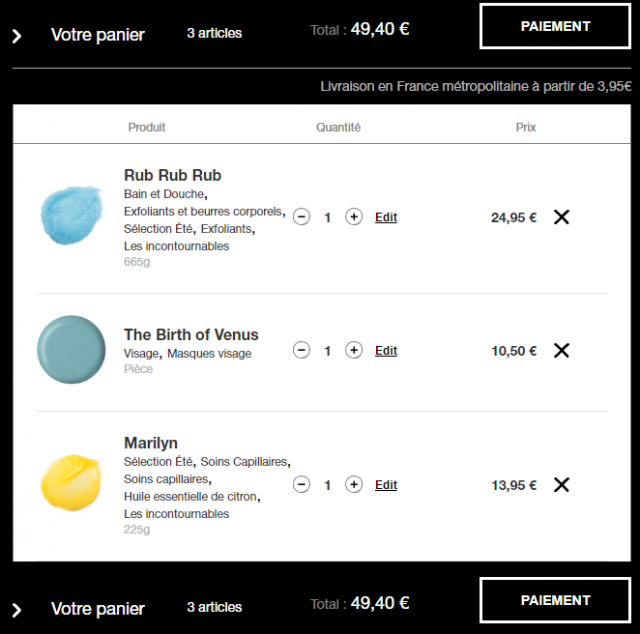The width and height of the screenshot is (640, 634).
Task: Edit the Rub Rub Rub item
Action: pyautogui.click(x=386, y=217)
